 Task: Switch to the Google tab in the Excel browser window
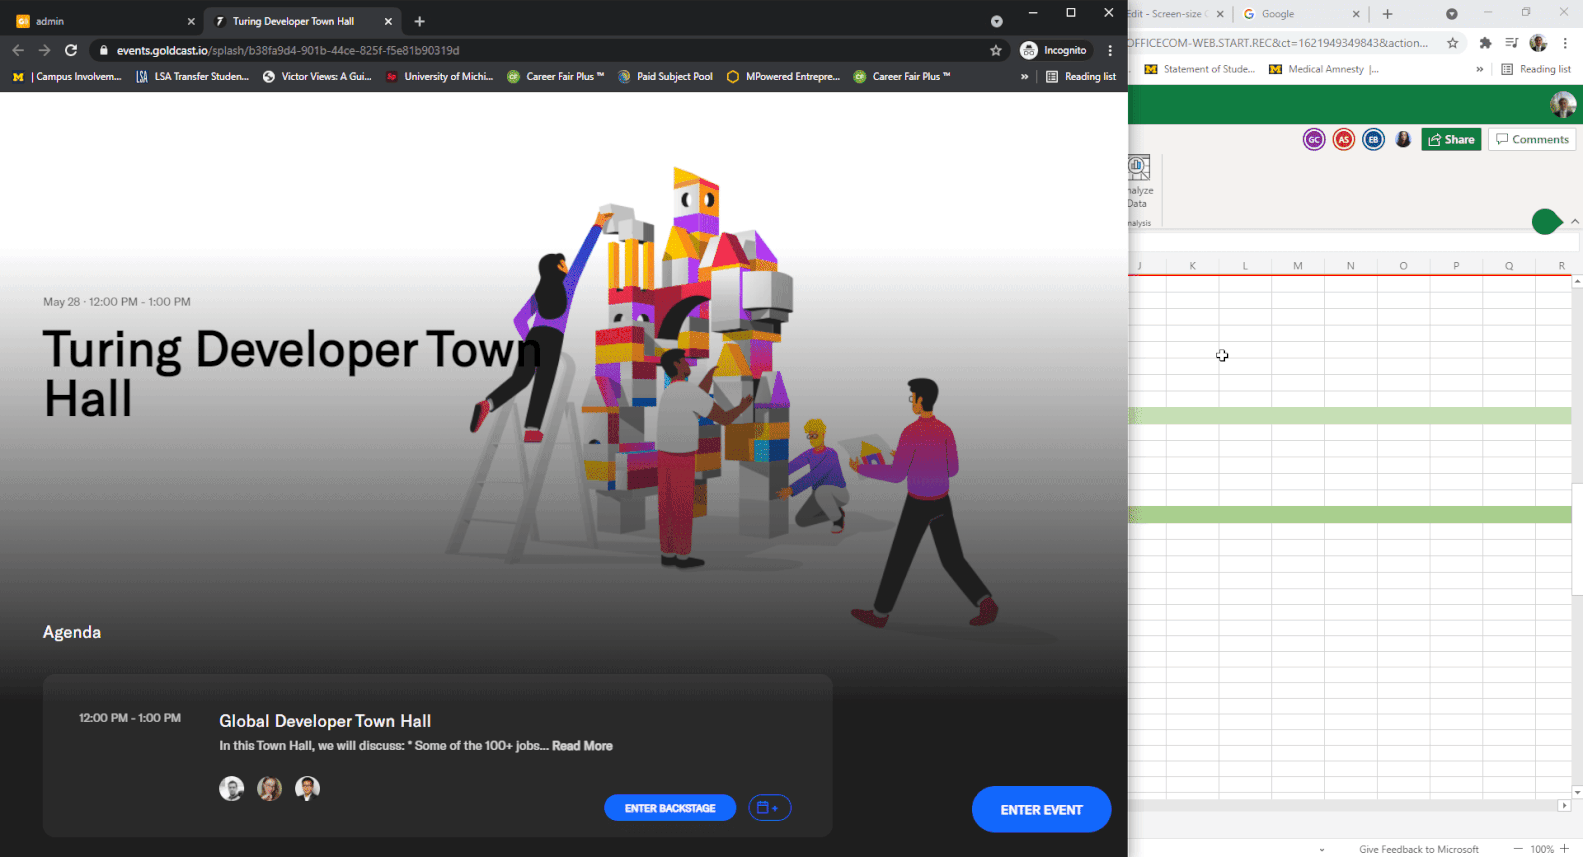pyautogui.click(x=1302, y=14)
